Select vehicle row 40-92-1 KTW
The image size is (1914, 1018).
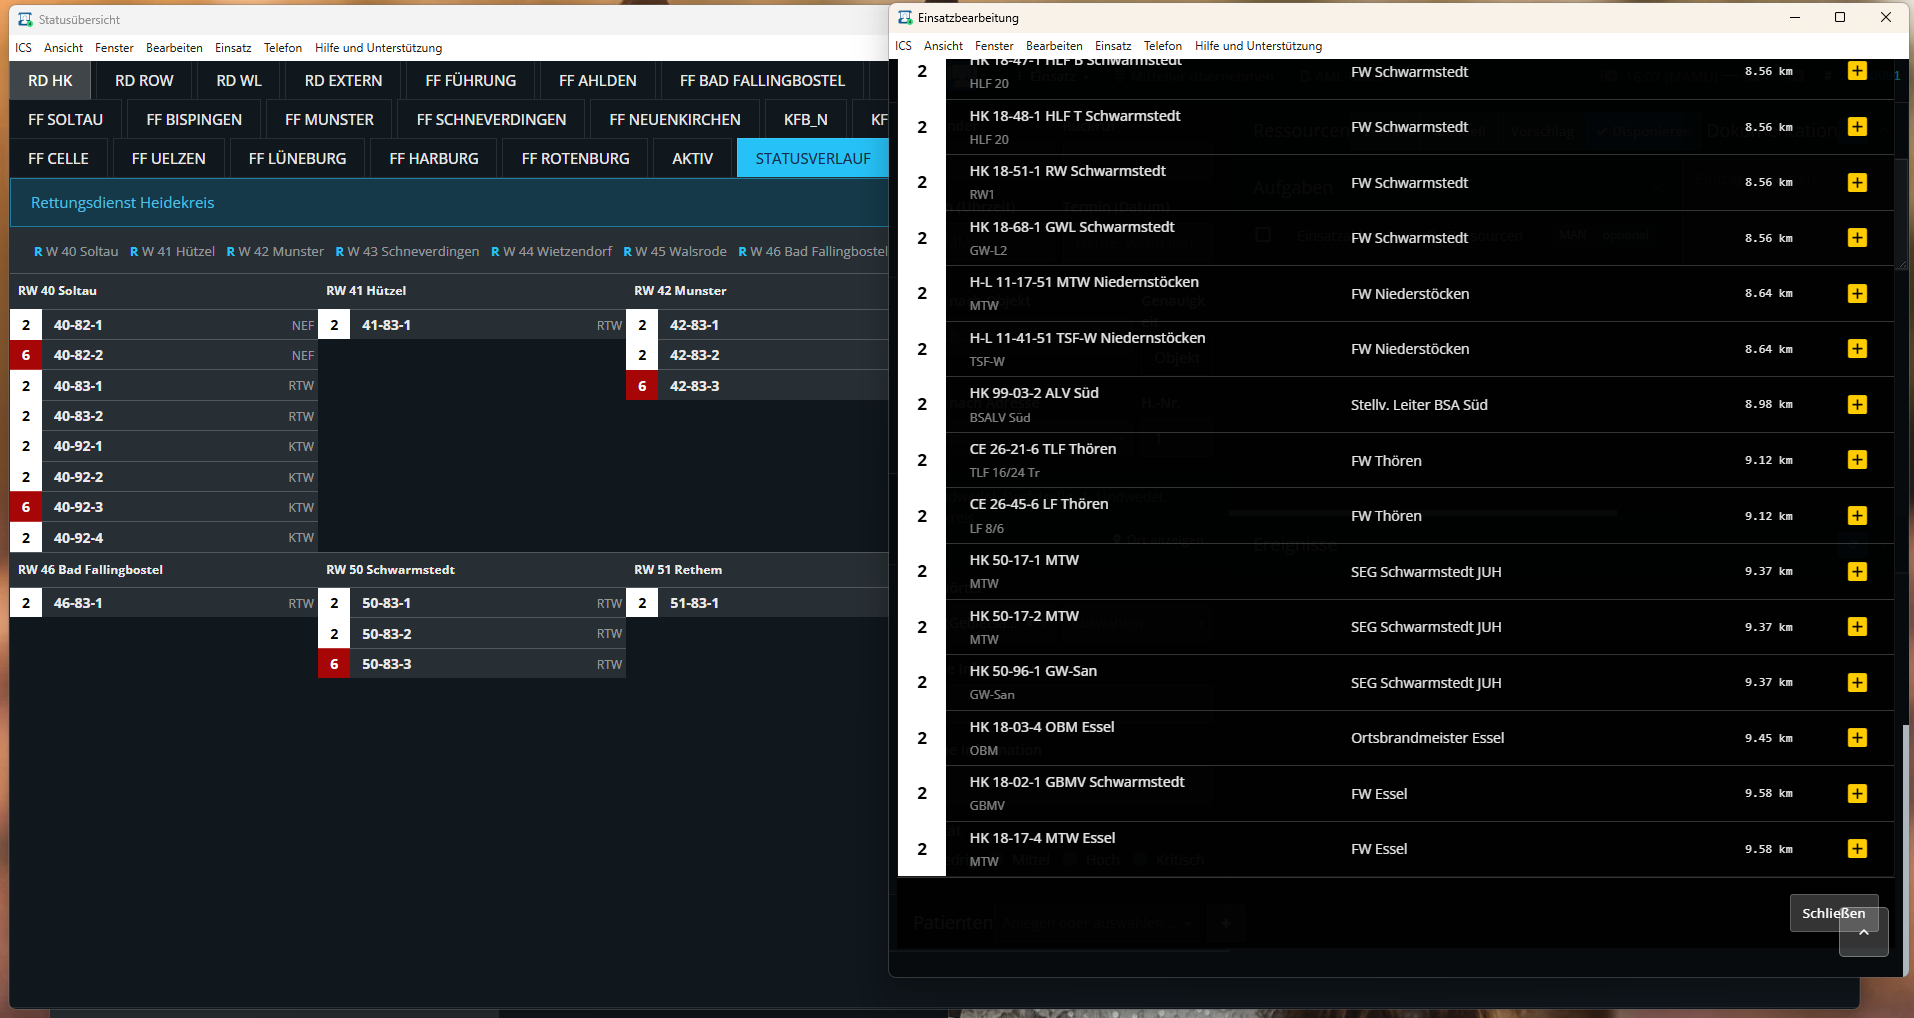170,446
